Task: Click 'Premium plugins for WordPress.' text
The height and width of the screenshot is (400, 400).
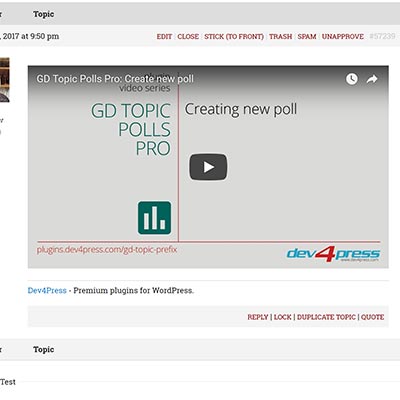Action: [133, 290]
